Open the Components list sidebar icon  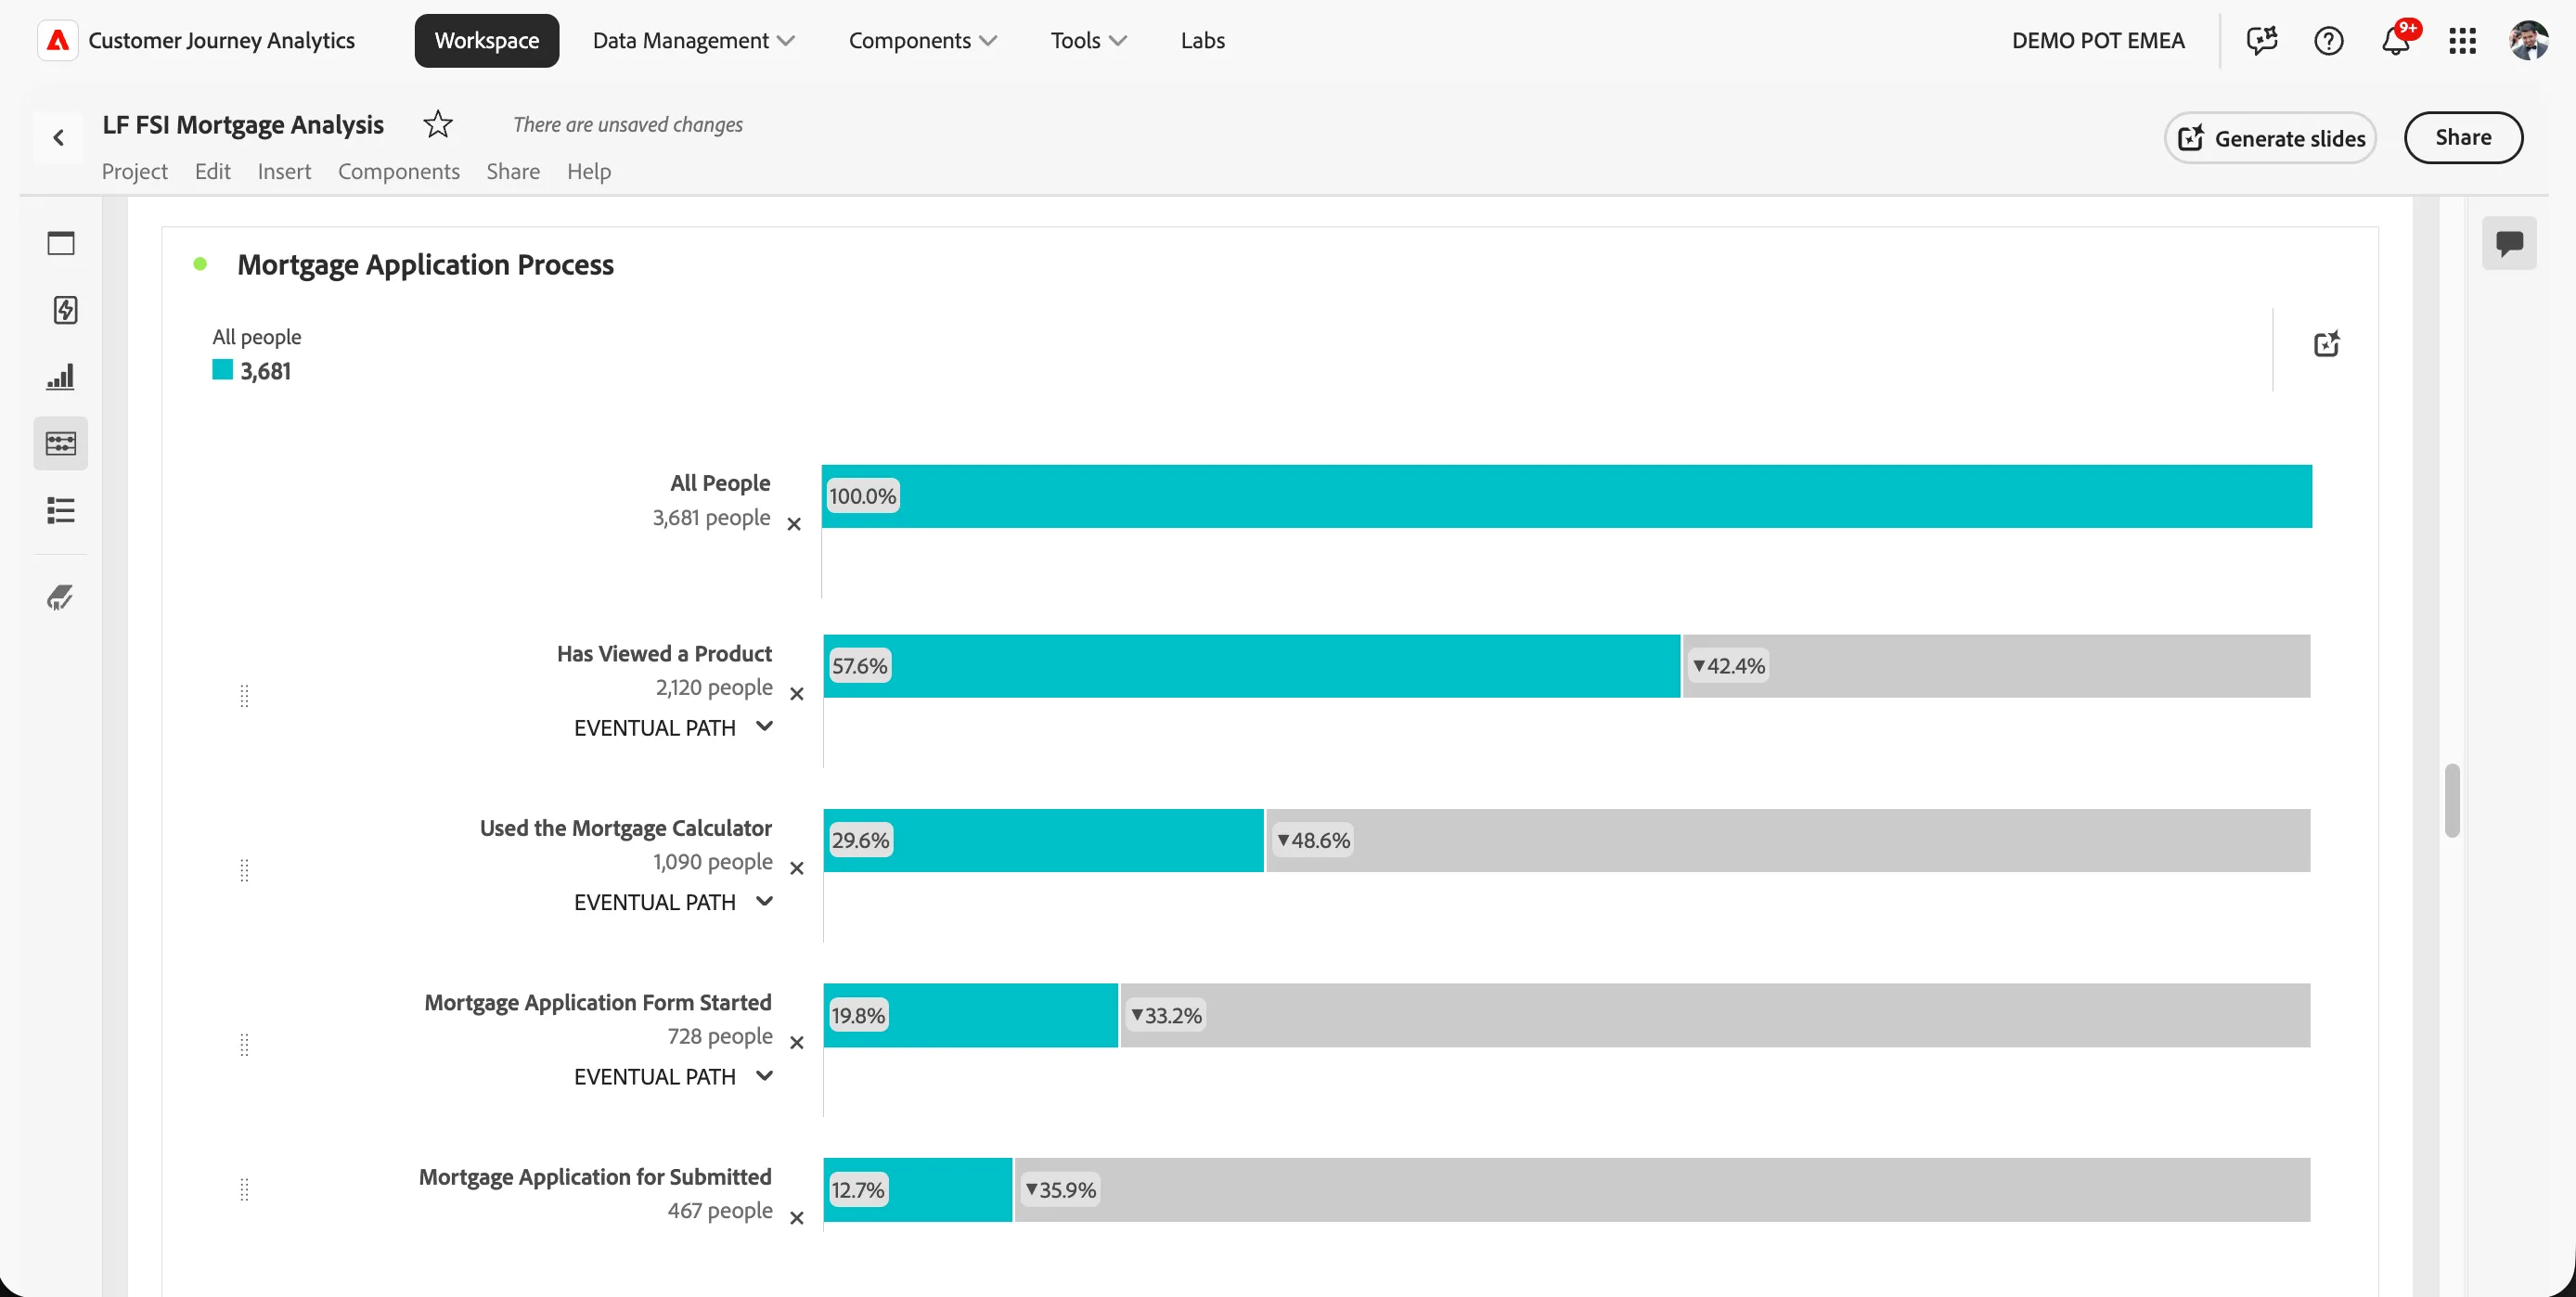pos(61,510)
